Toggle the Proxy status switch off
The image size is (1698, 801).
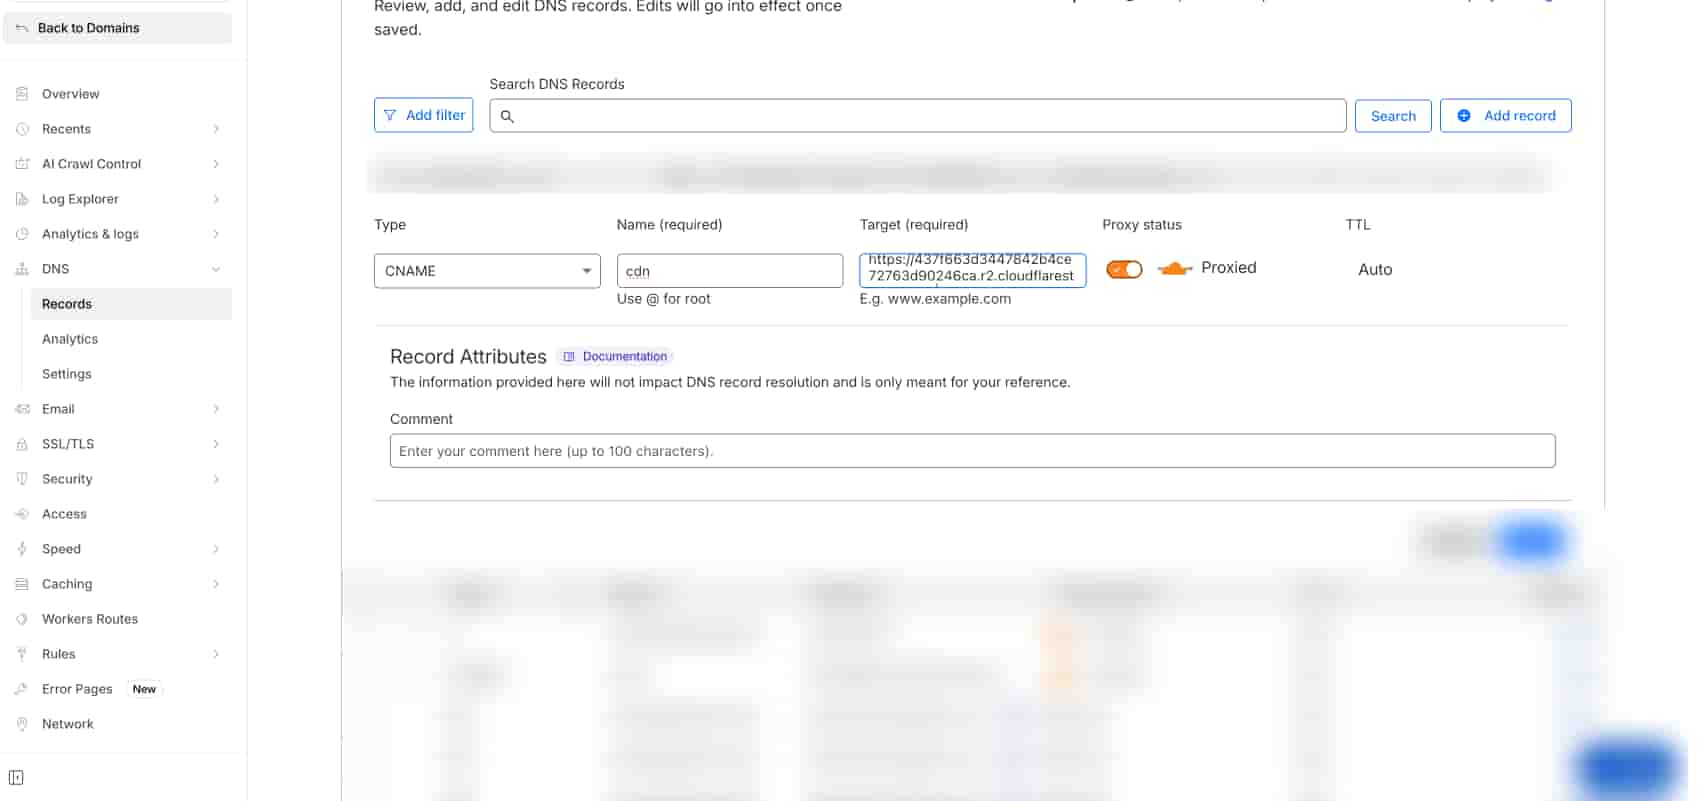click(x=1124, y=269)
